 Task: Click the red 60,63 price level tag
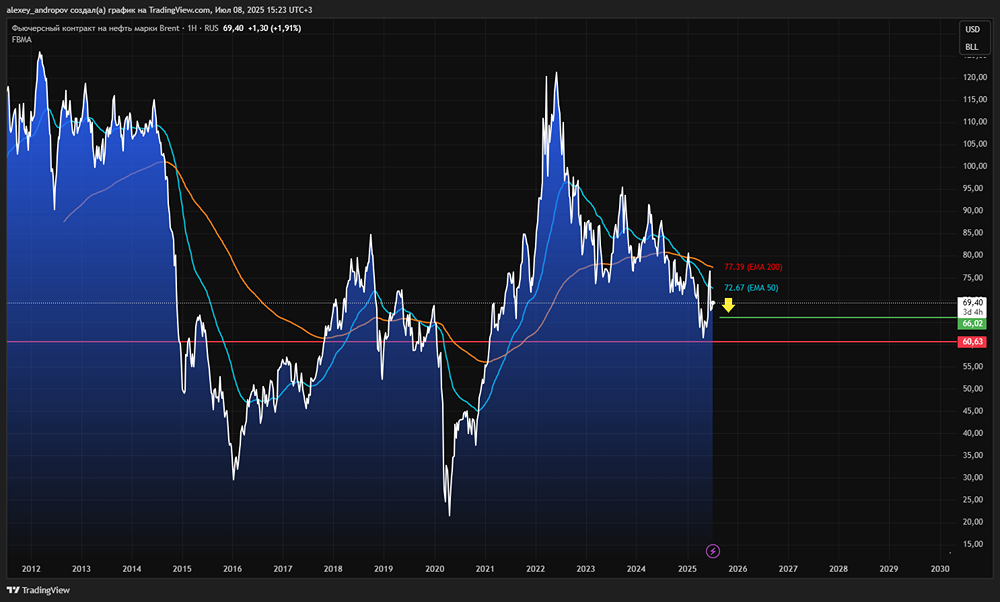click(973, 342)
